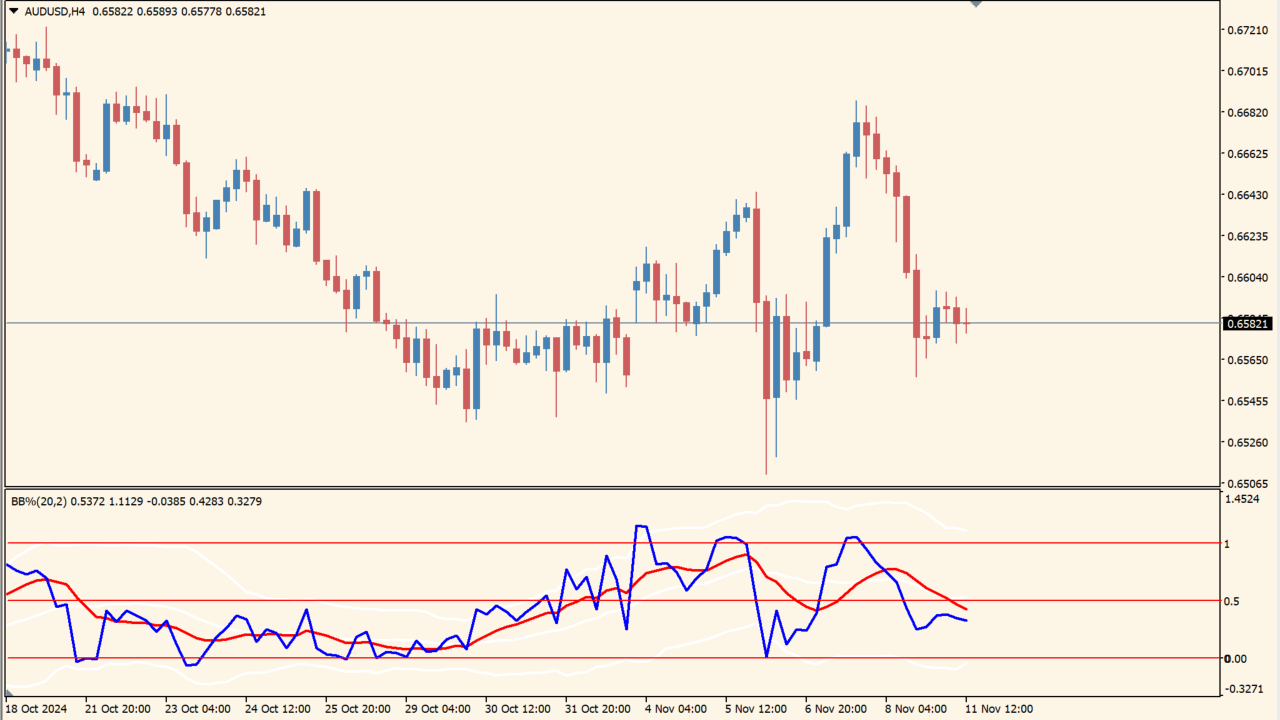Click the 18 Oct 2024 date label
Screen dimensions: 1280x720
(x=36, y=709)
